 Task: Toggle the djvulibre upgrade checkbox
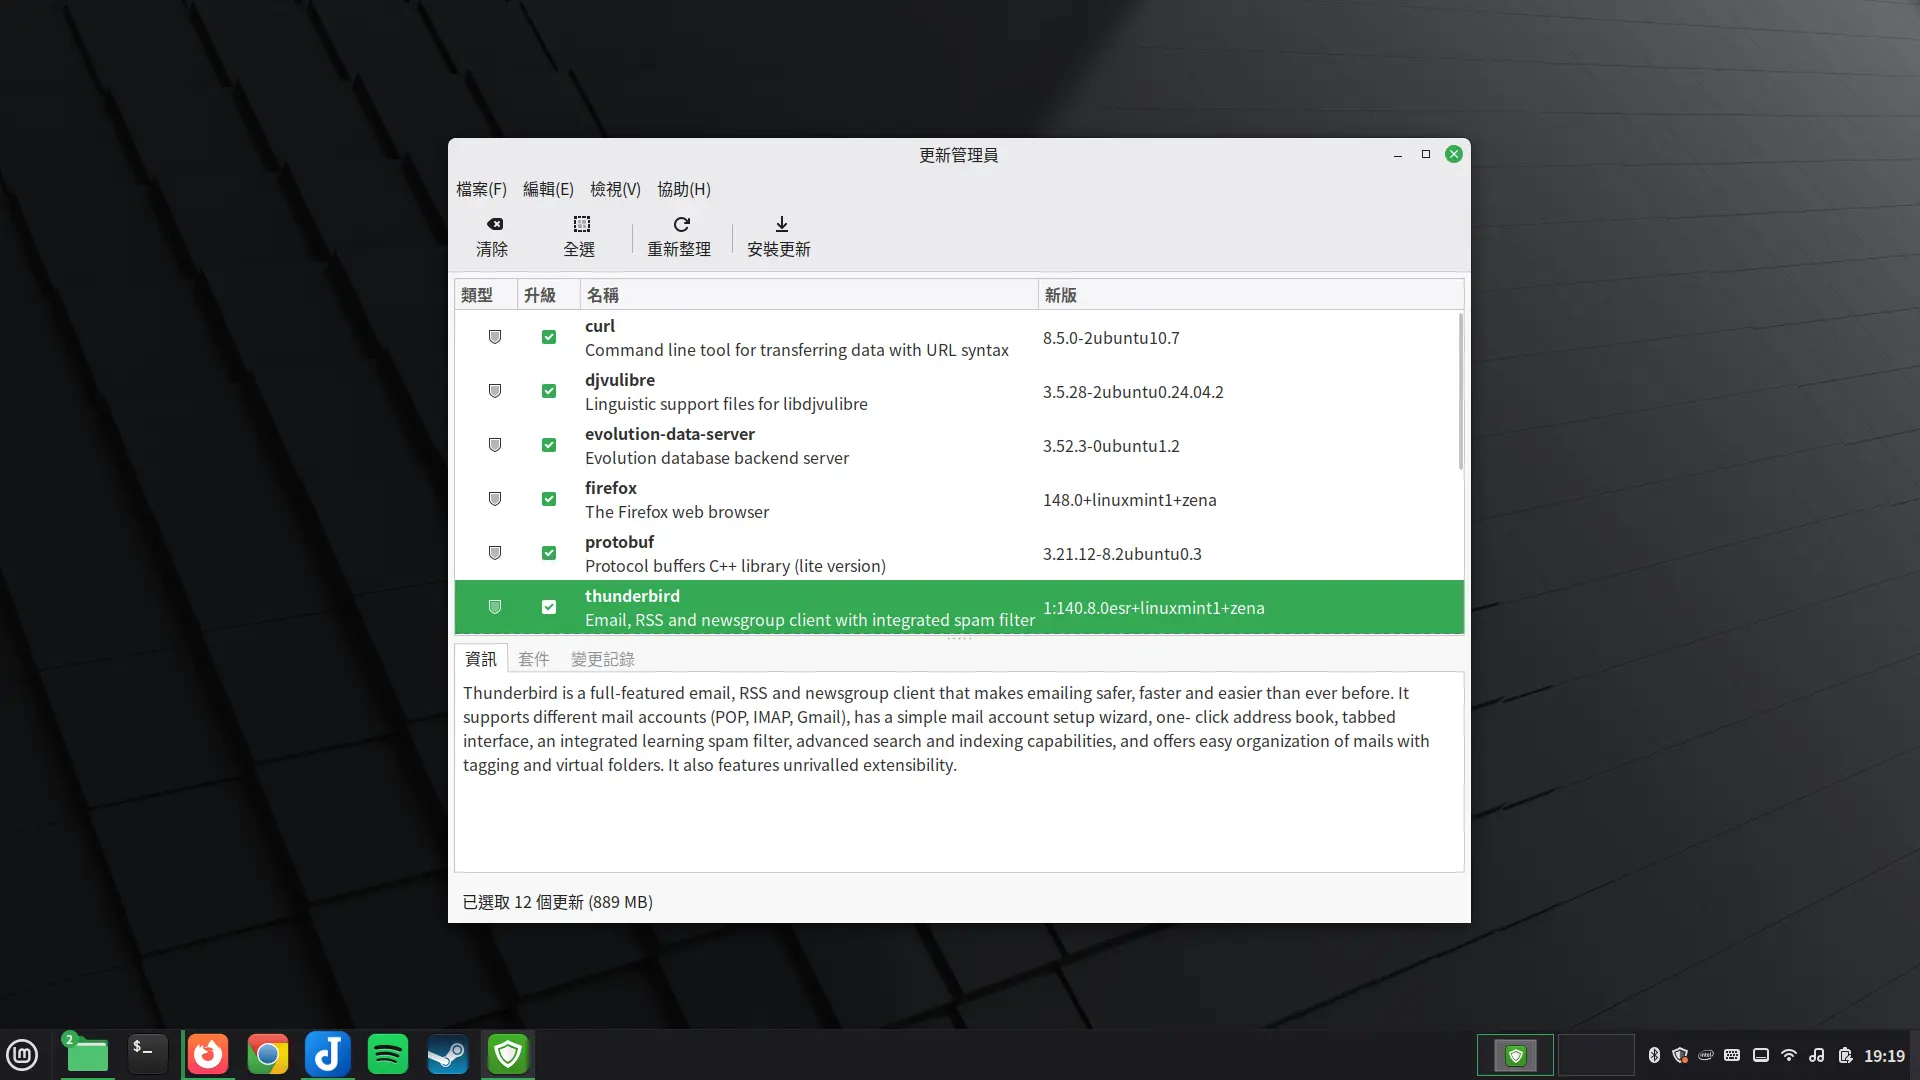coord(549,391)
